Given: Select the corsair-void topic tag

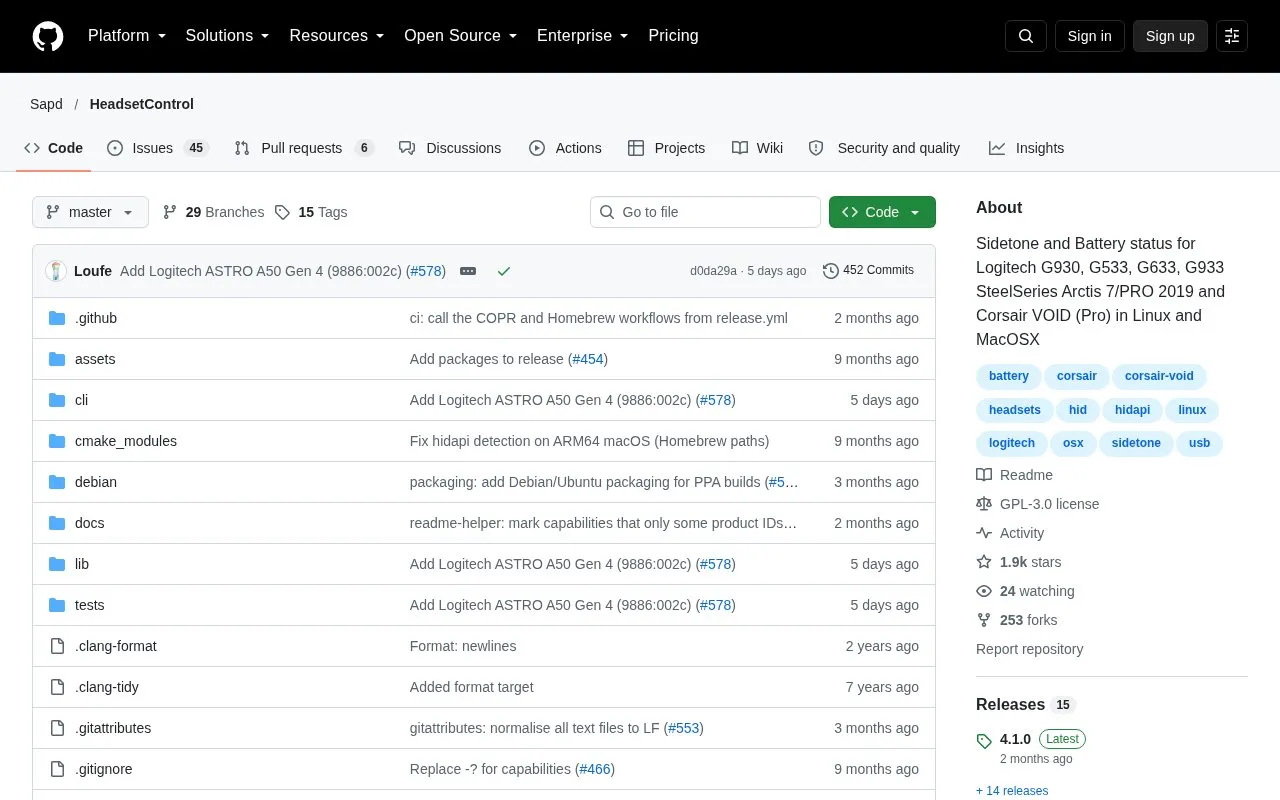Looking at the screenshot, I should [x=1159, y=376].
